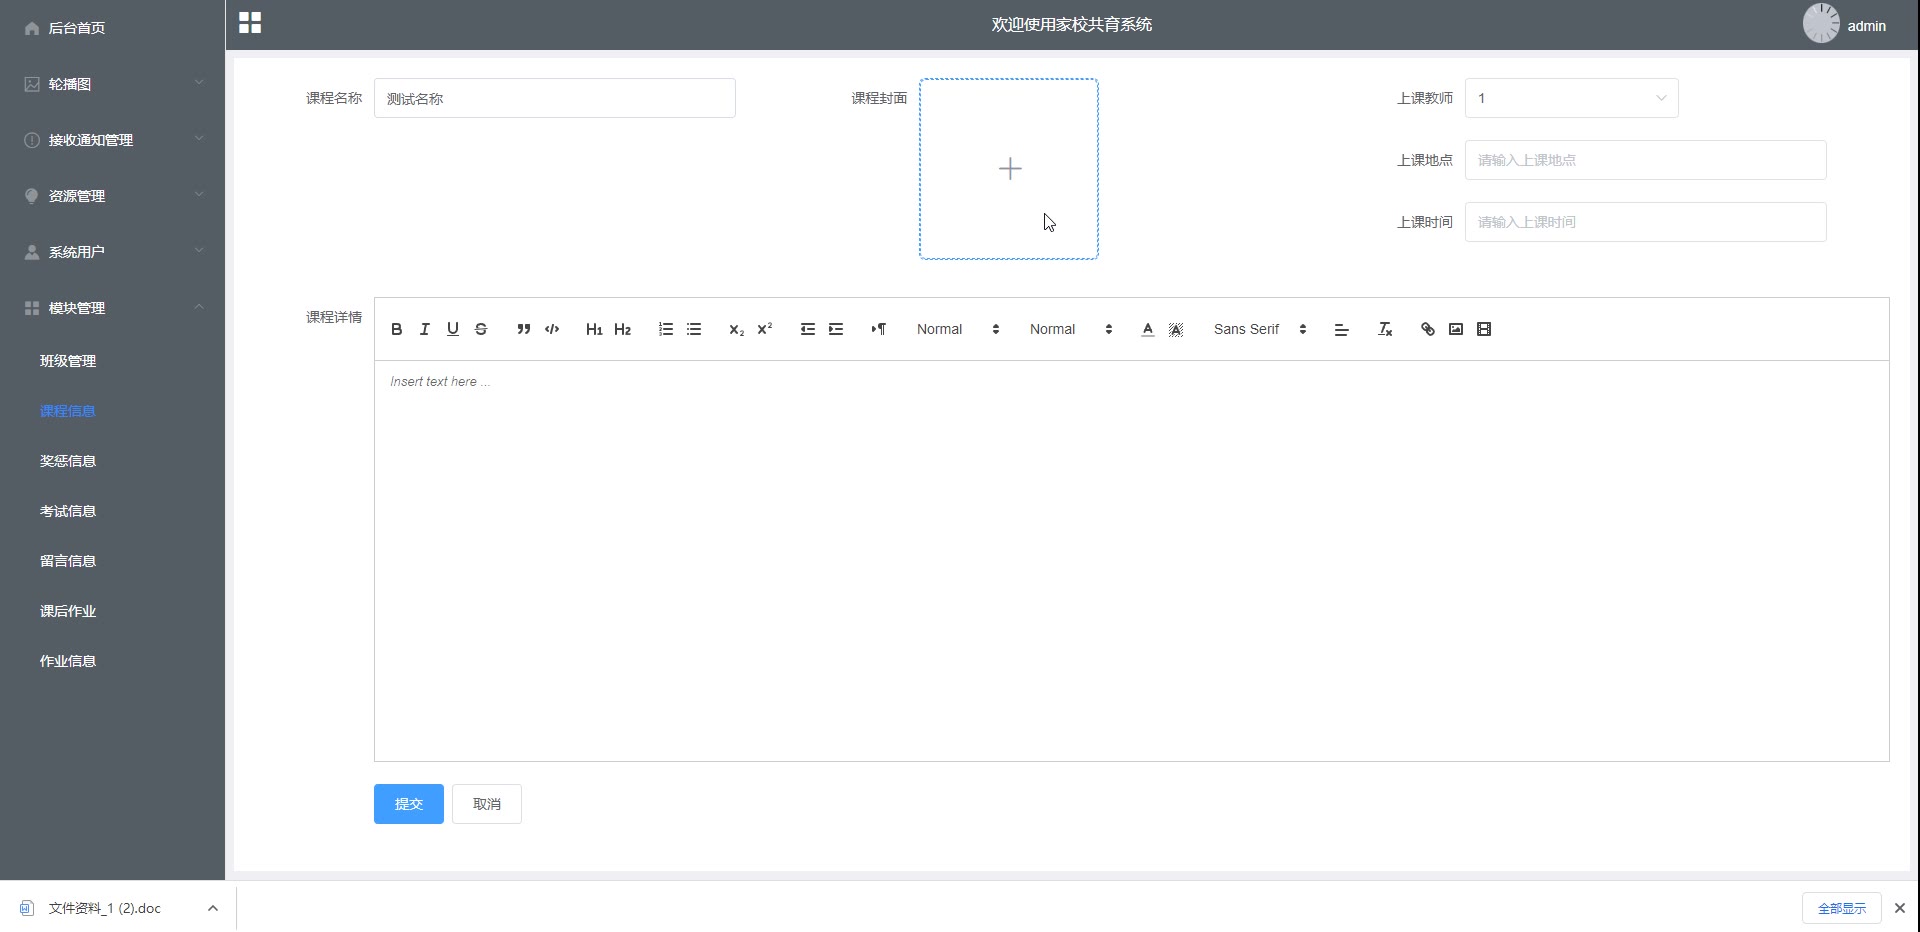1920x932 pixels.
Task: Focus the 上课地点 input field
Action: (x=1646, y=160)
